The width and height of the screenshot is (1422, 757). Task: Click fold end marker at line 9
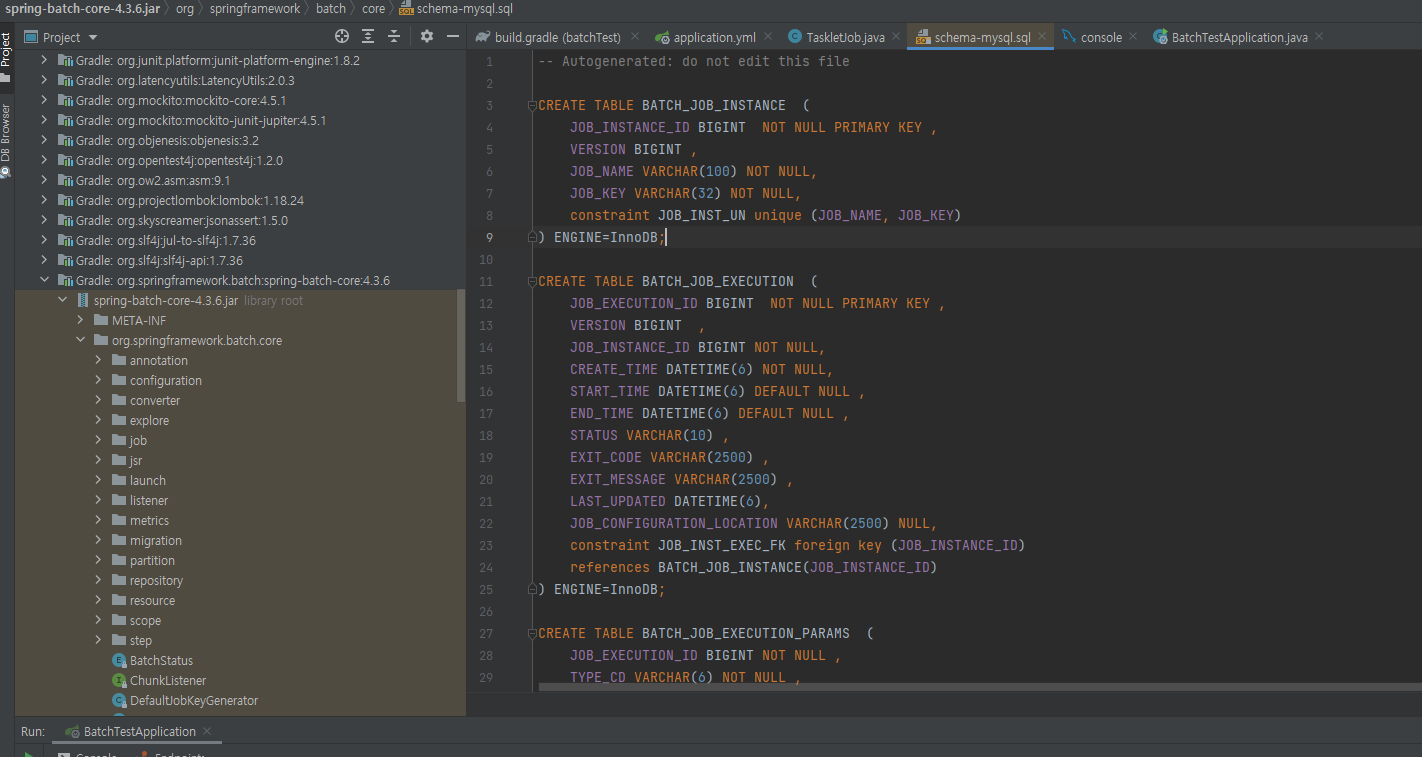point(531,237)
